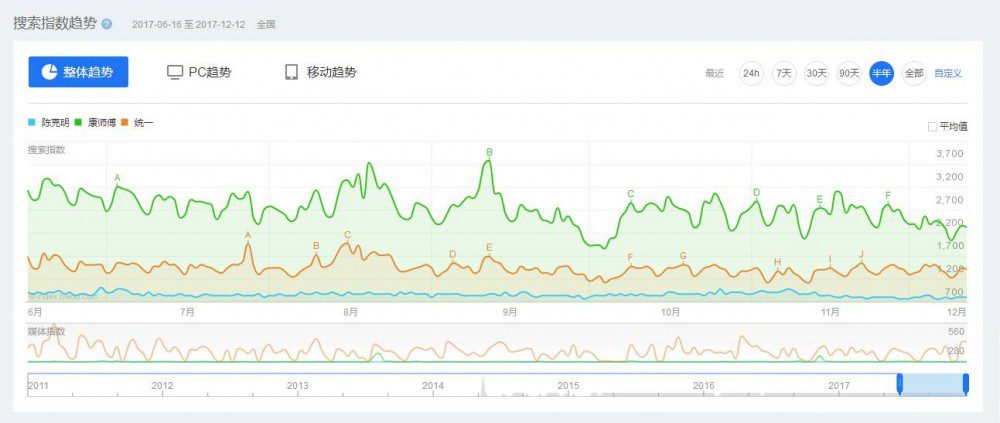
Task: Choose the 7天 time range
Action: tap(784, 73)
